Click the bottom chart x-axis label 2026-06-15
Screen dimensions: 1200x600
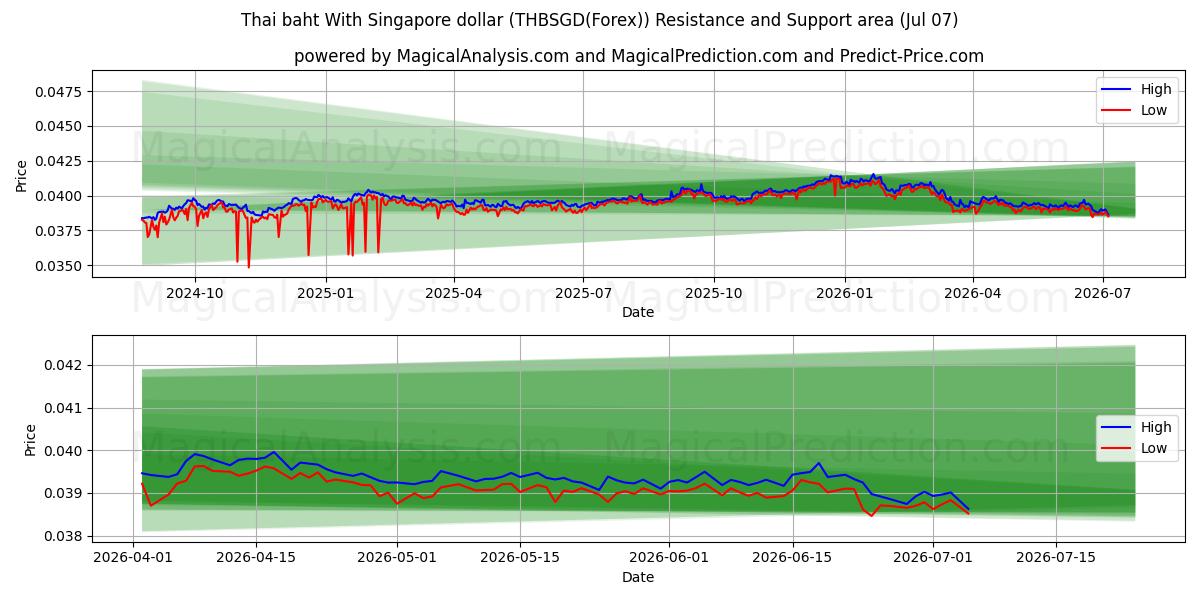click(793, 559)
